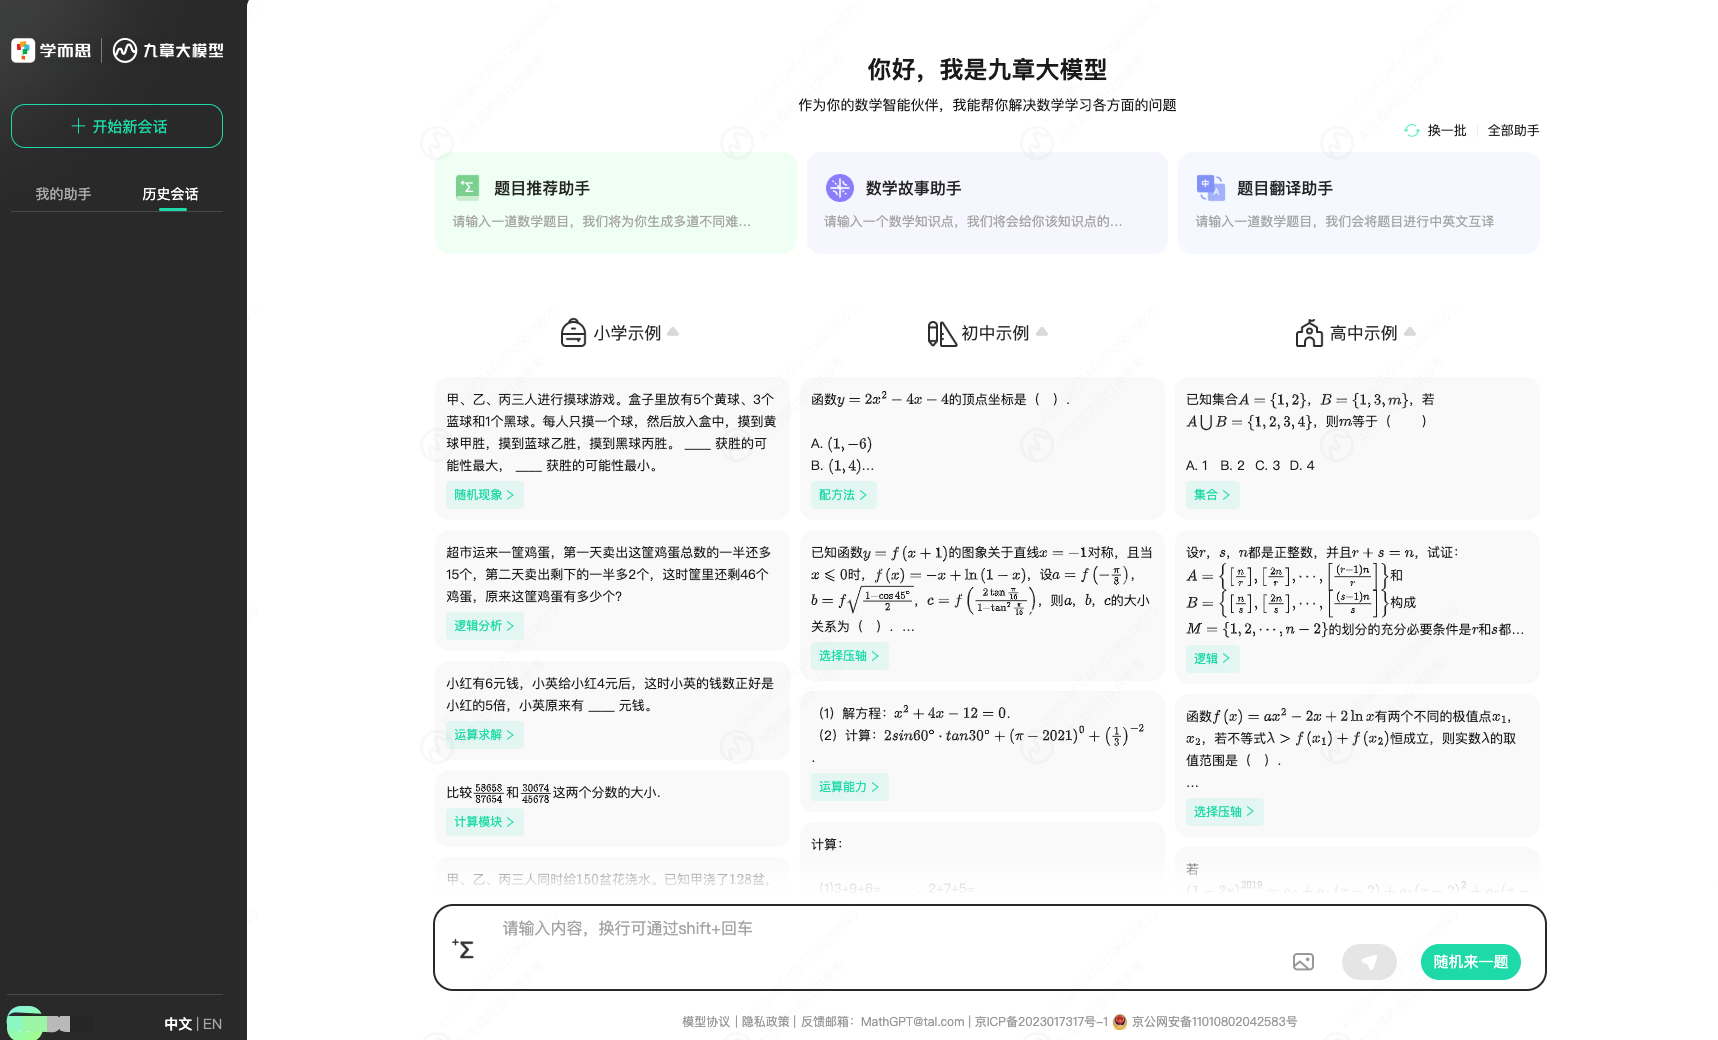Collapse the 高中示例 section arrow

(x=1410, y=332)
